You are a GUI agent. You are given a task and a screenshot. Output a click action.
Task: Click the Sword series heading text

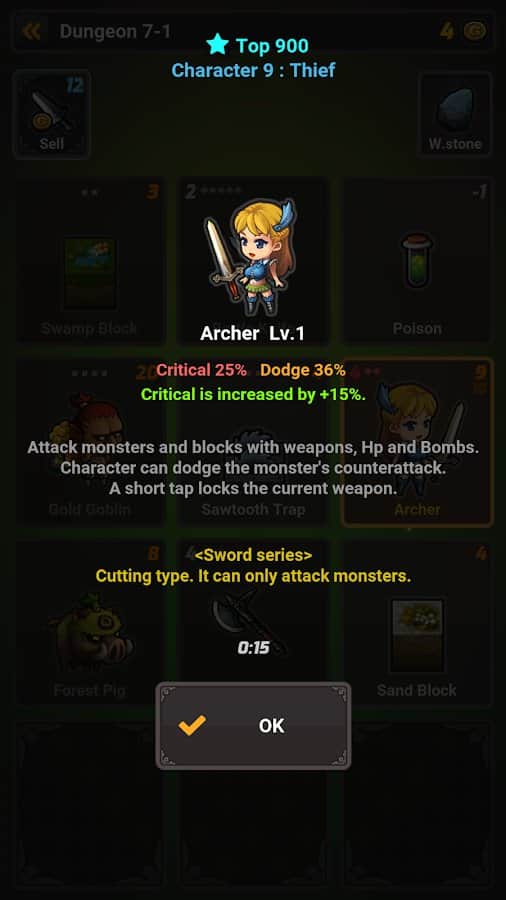tap(253, 555)
